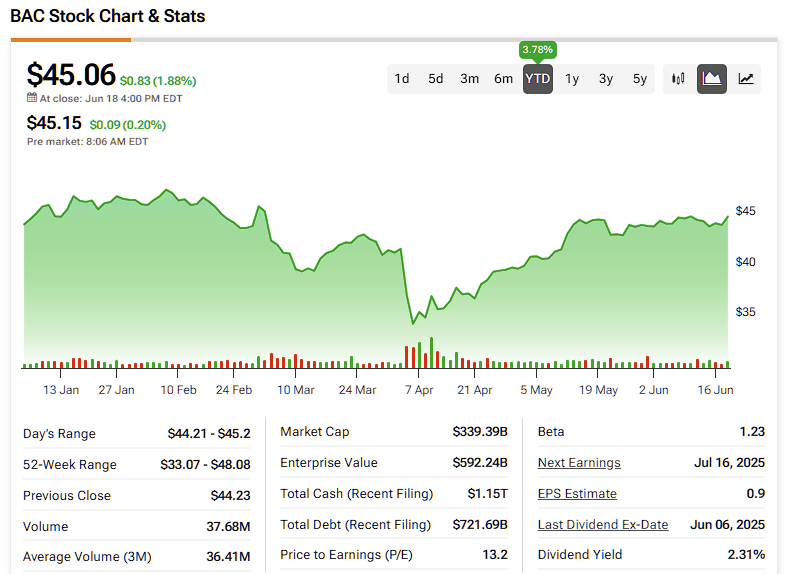Screen dimensions: 786x574
Task: Click the $35 price axis label
Action: tap(745, 312)
